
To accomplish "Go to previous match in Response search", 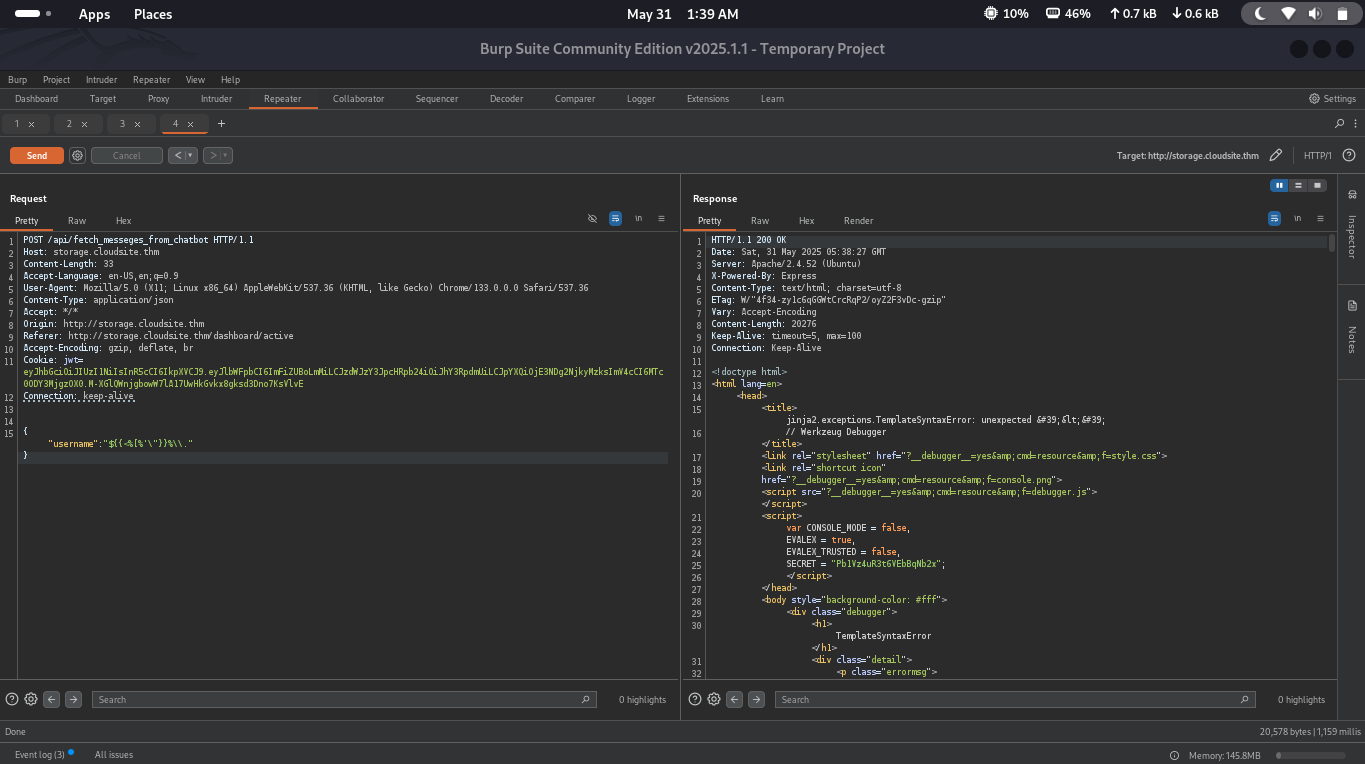I will tap(735, 699).
